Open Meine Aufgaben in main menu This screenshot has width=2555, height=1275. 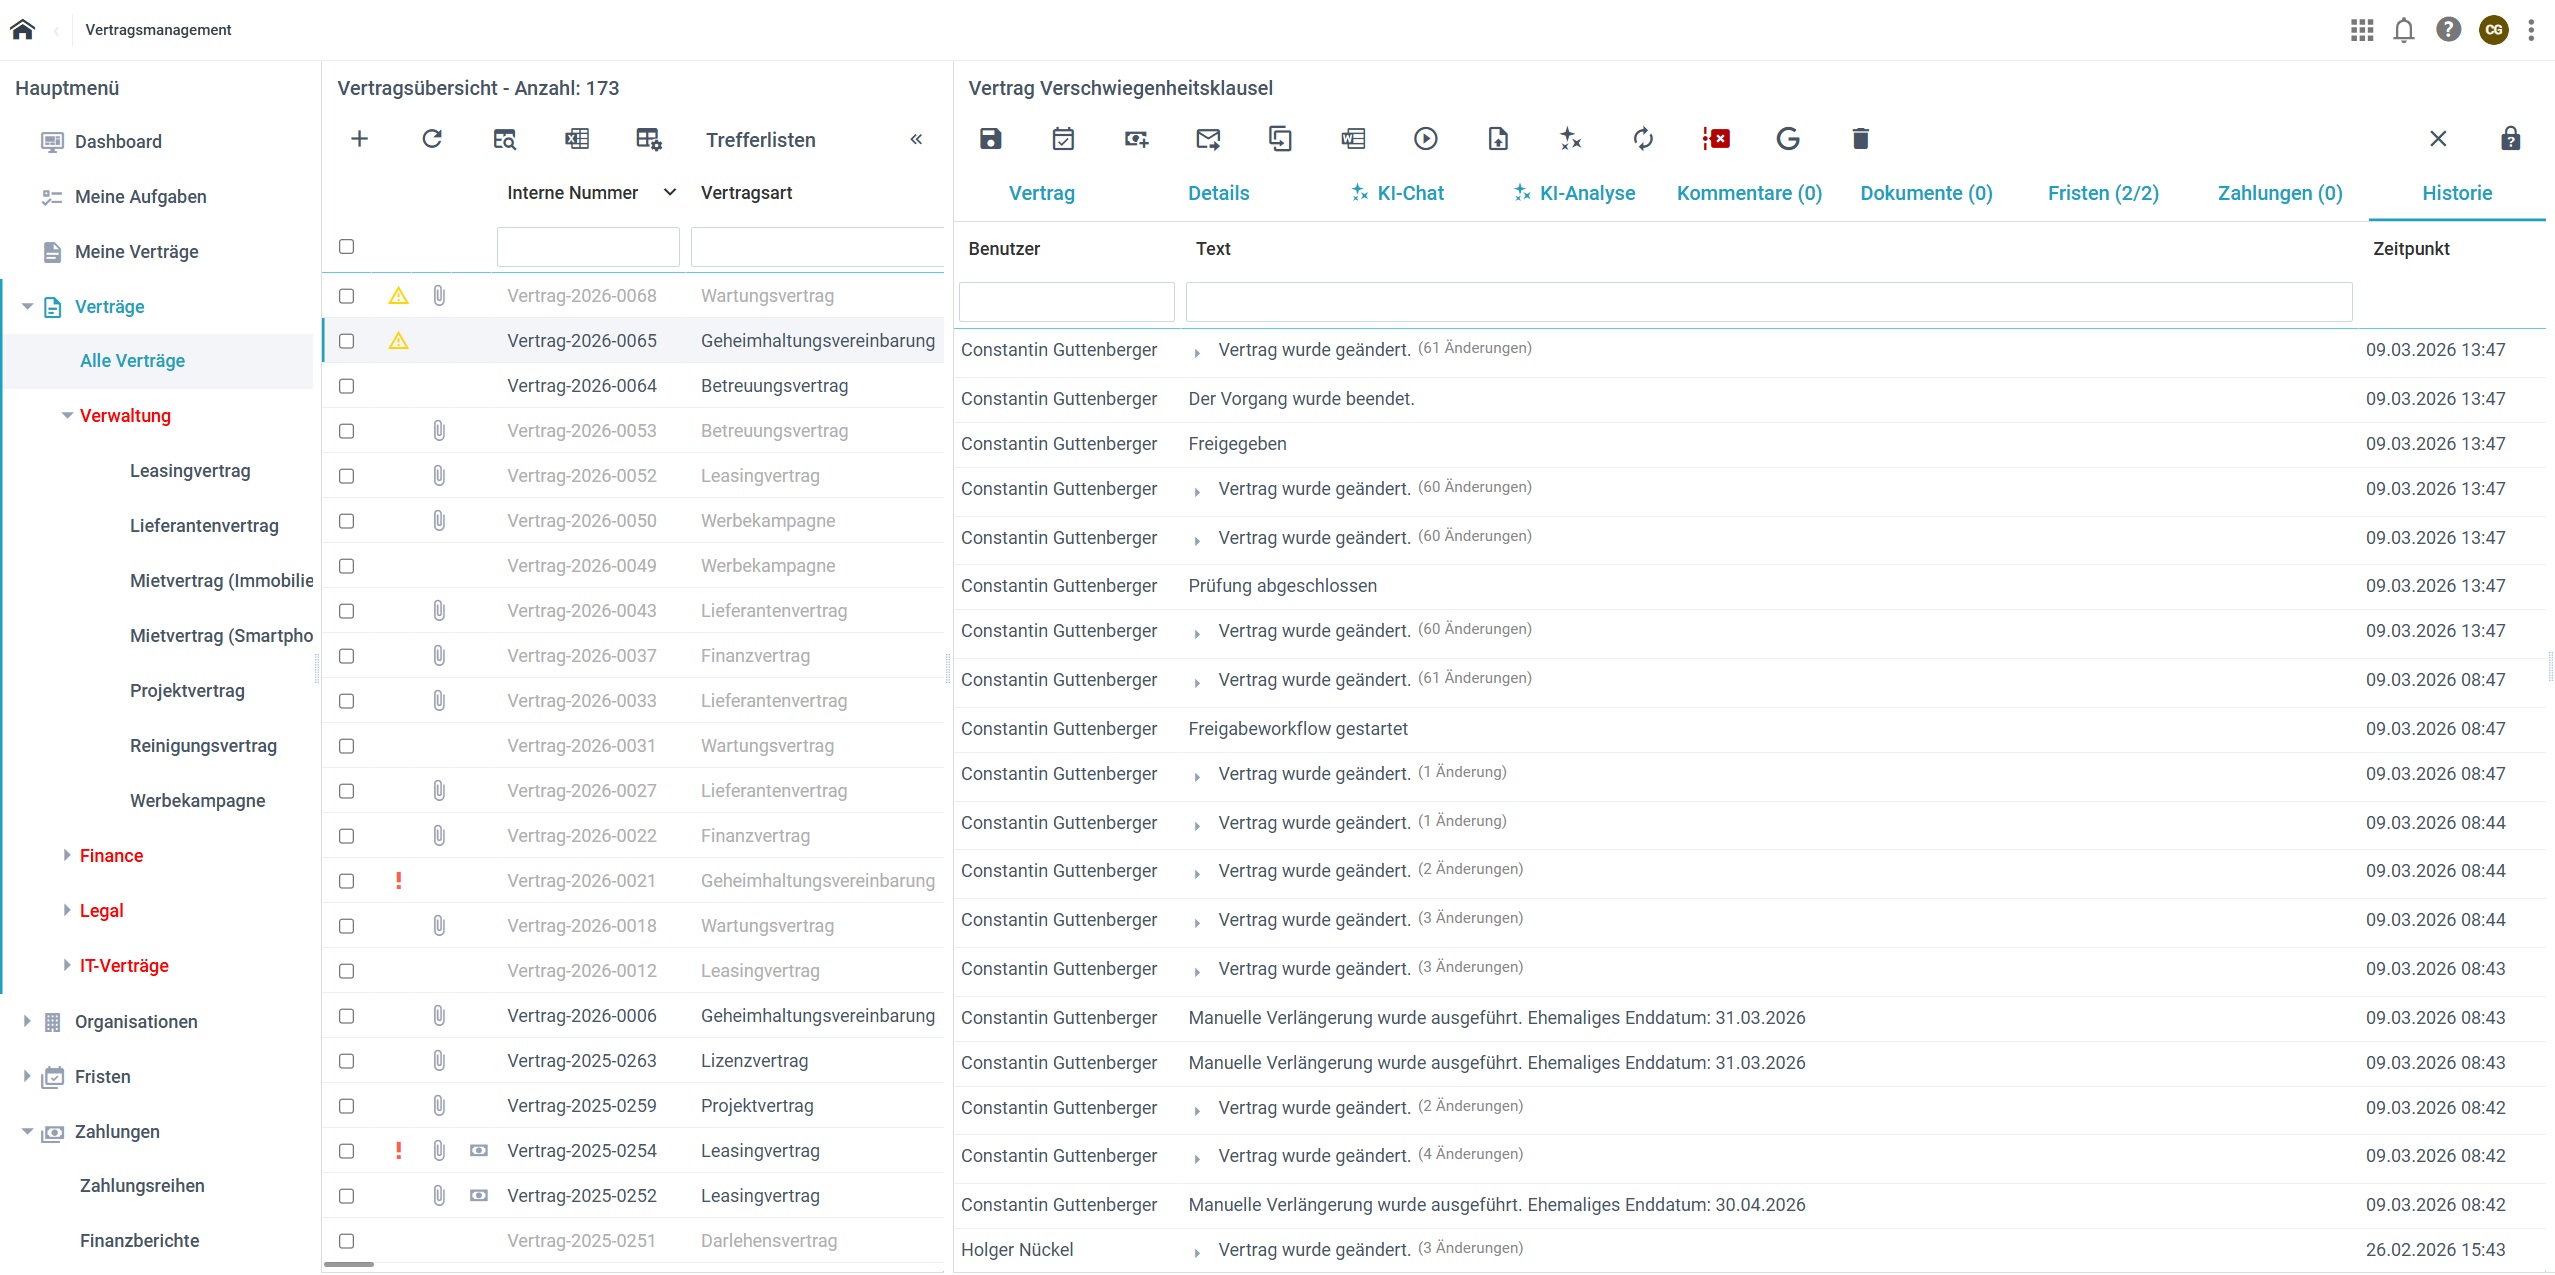pyautogui.click(x=140, y=197)
